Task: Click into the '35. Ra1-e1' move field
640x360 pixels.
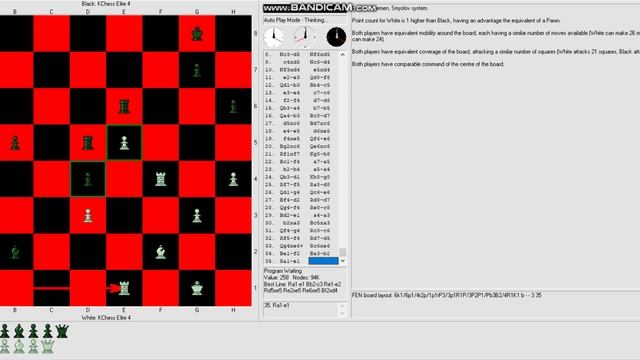Action: [300, 309]
